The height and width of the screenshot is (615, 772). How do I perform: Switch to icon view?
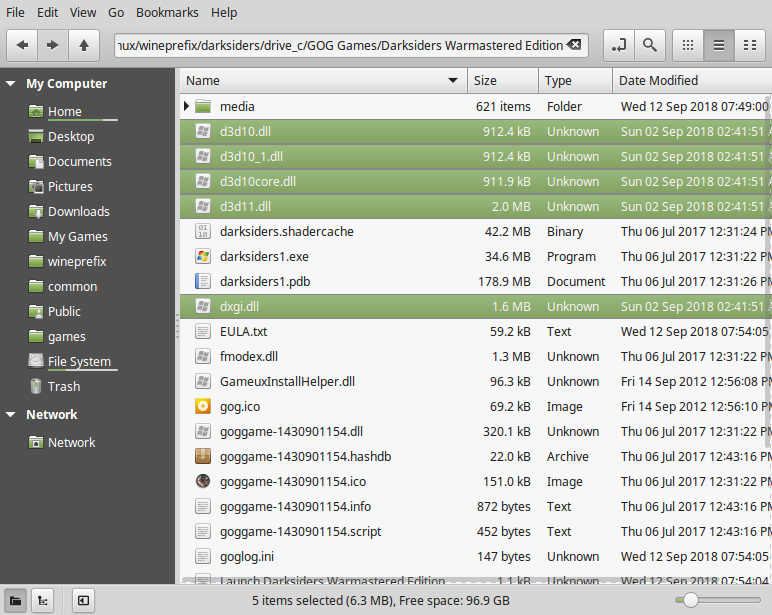point(688,46)
